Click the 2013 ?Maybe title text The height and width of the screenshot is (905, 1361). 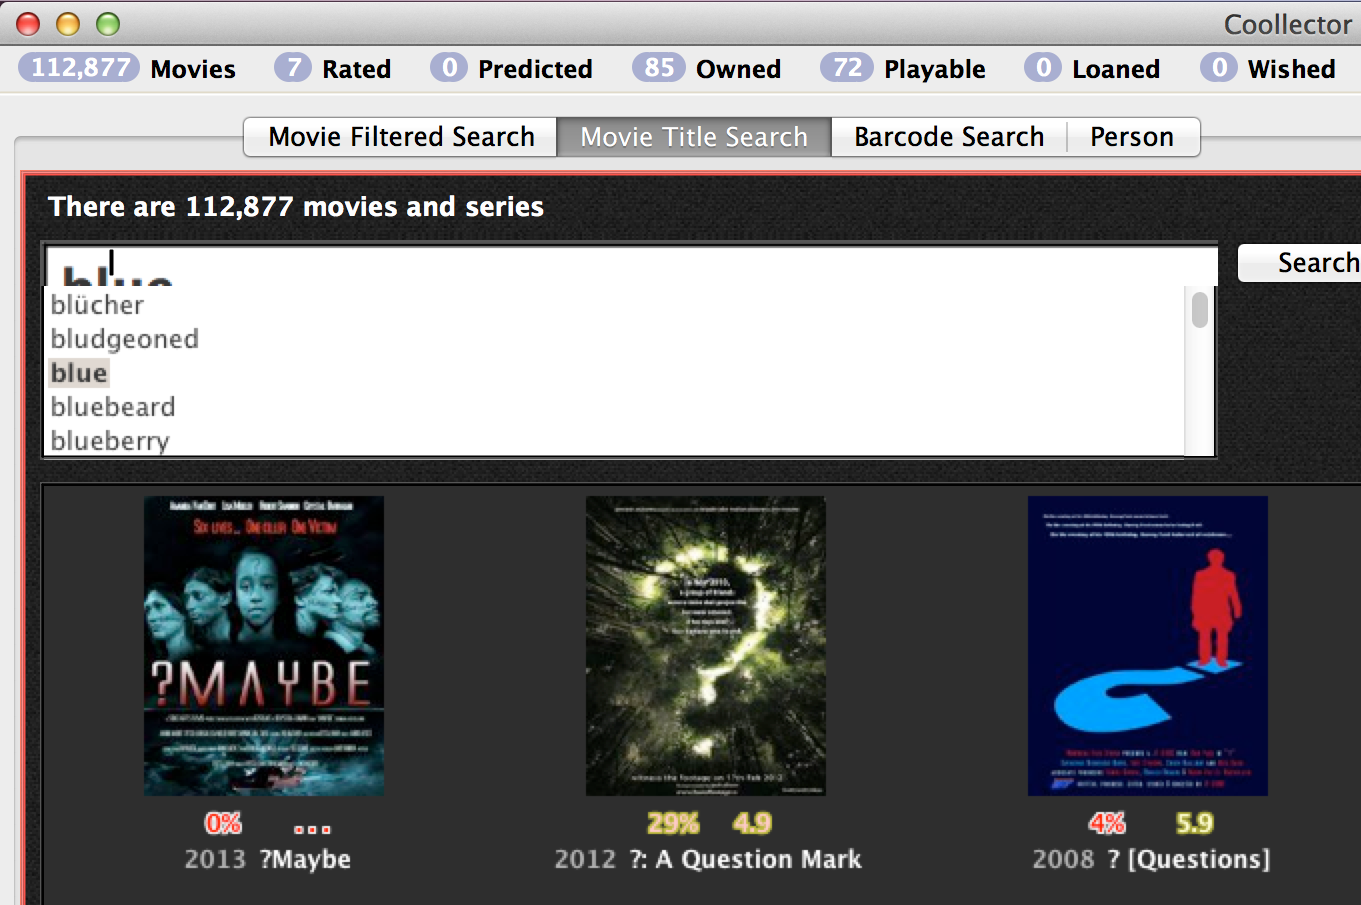click(267, 859)
